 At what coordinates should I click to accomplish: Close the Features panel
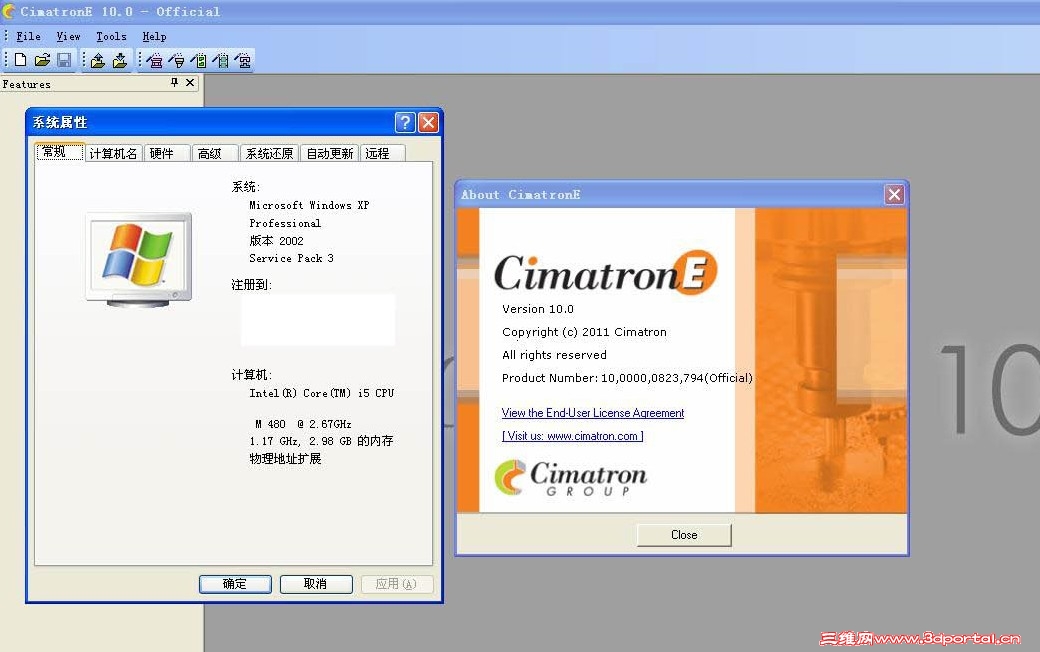click(x=190, y=82)
